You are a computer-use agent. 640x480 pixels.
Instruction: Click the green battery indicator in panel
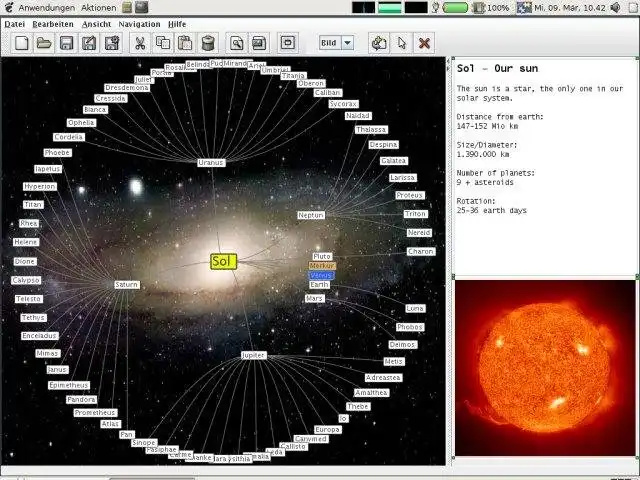(455, 7)
